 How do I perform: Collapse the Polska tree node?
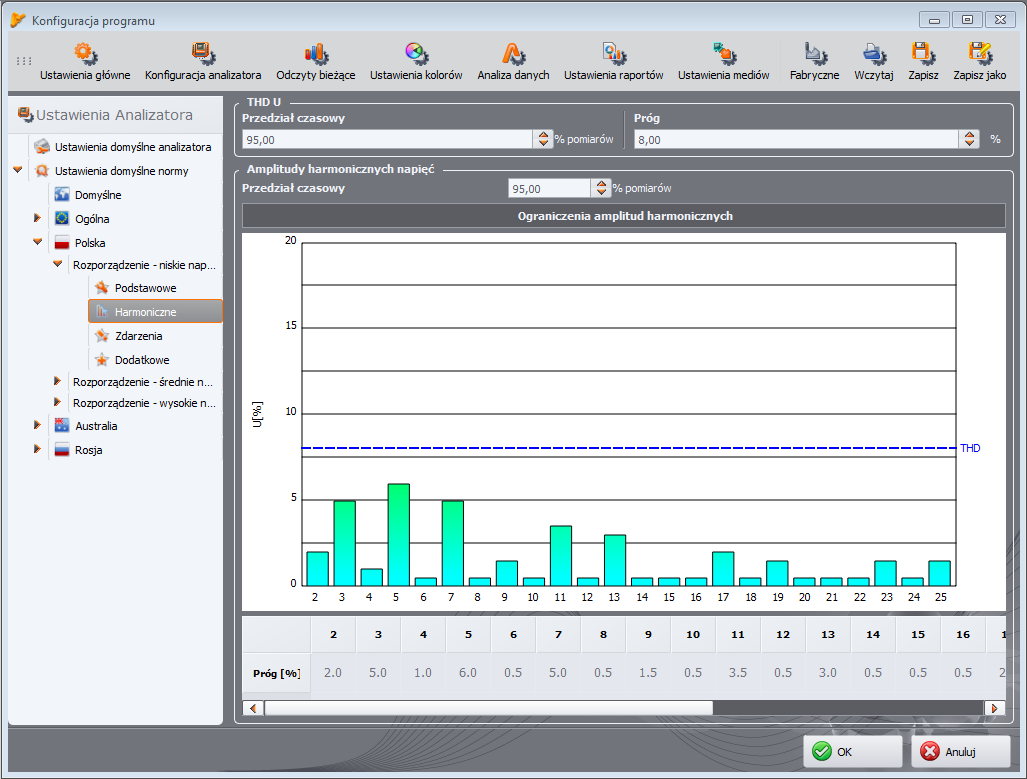tap(37, 242)
